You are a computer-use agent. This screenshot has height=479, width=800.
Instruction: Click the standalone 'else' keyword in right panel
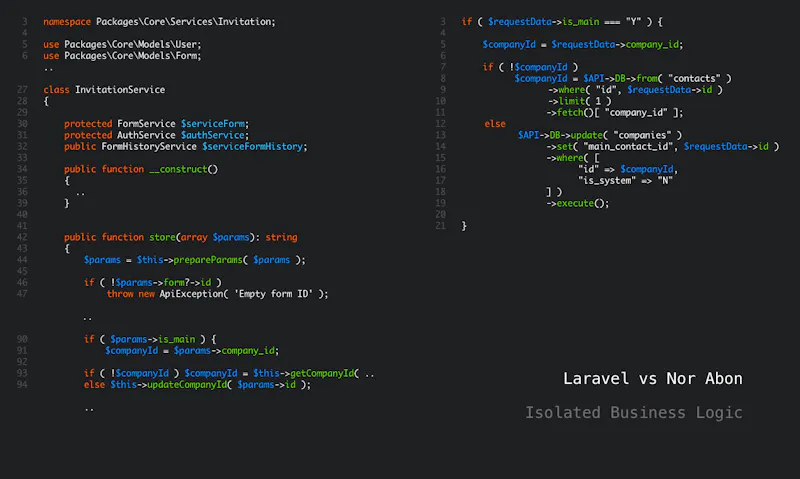[495, 124]
